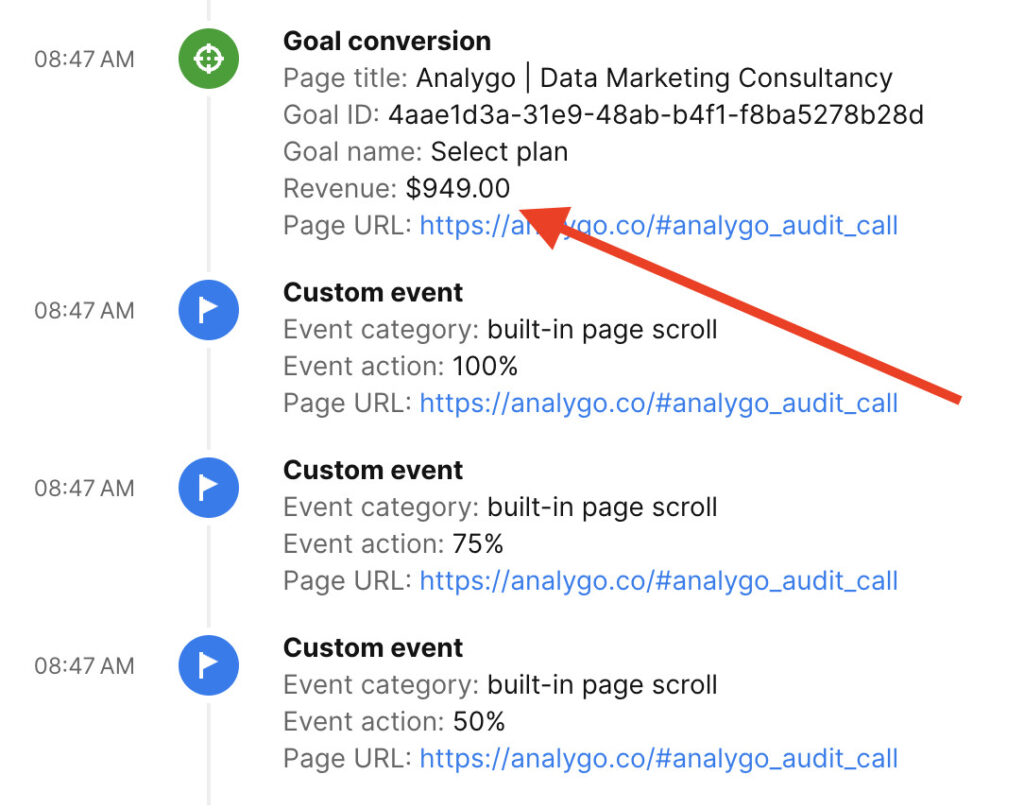This screenshot has height=809, width=1024.
Task: Click the flag icon for the 100% scroll event
Action: click(208, 310)
